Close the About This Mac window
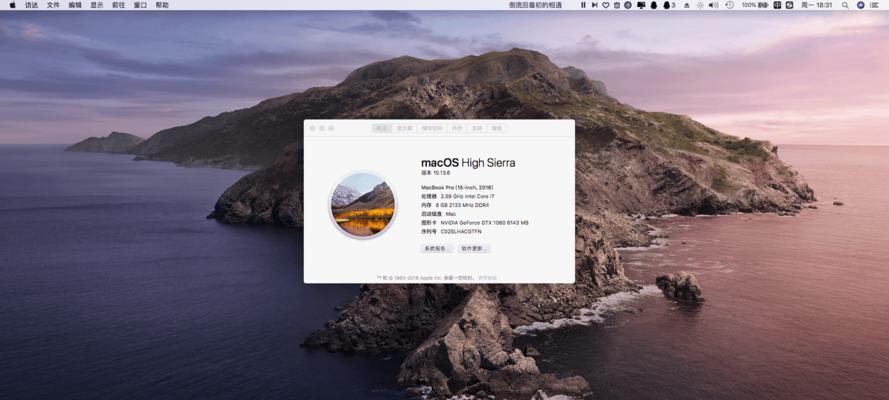Screen dimensions: 889x400 coord(312,129)
